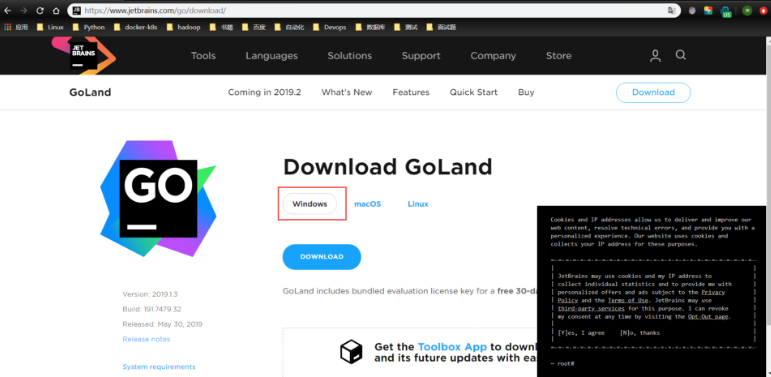Open the docker-k8s bookmark folder

(135, 27)
